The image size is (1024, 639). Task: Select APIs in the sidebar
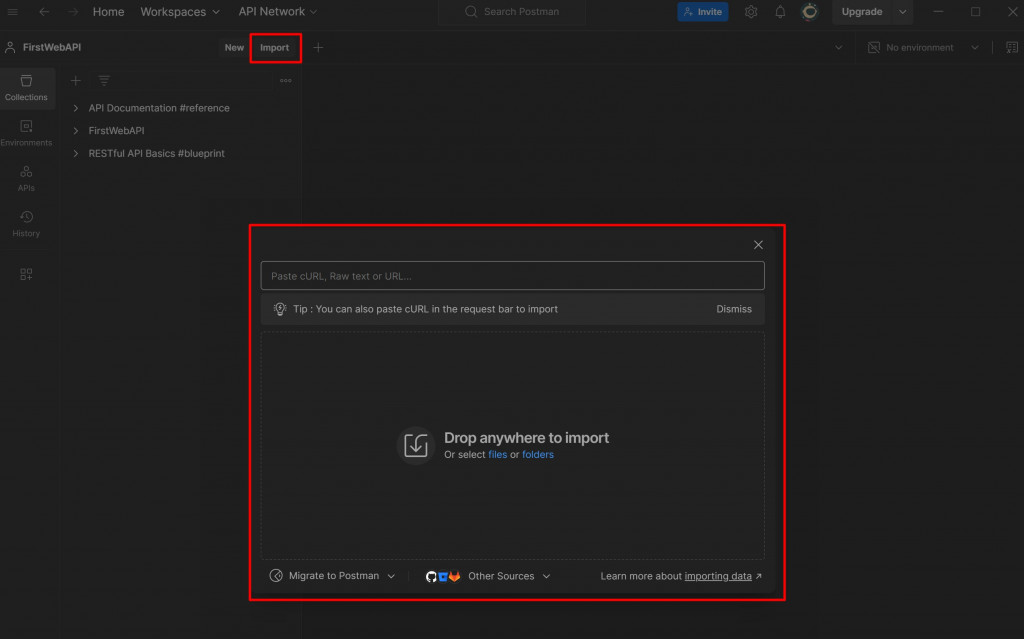[26, 178]
